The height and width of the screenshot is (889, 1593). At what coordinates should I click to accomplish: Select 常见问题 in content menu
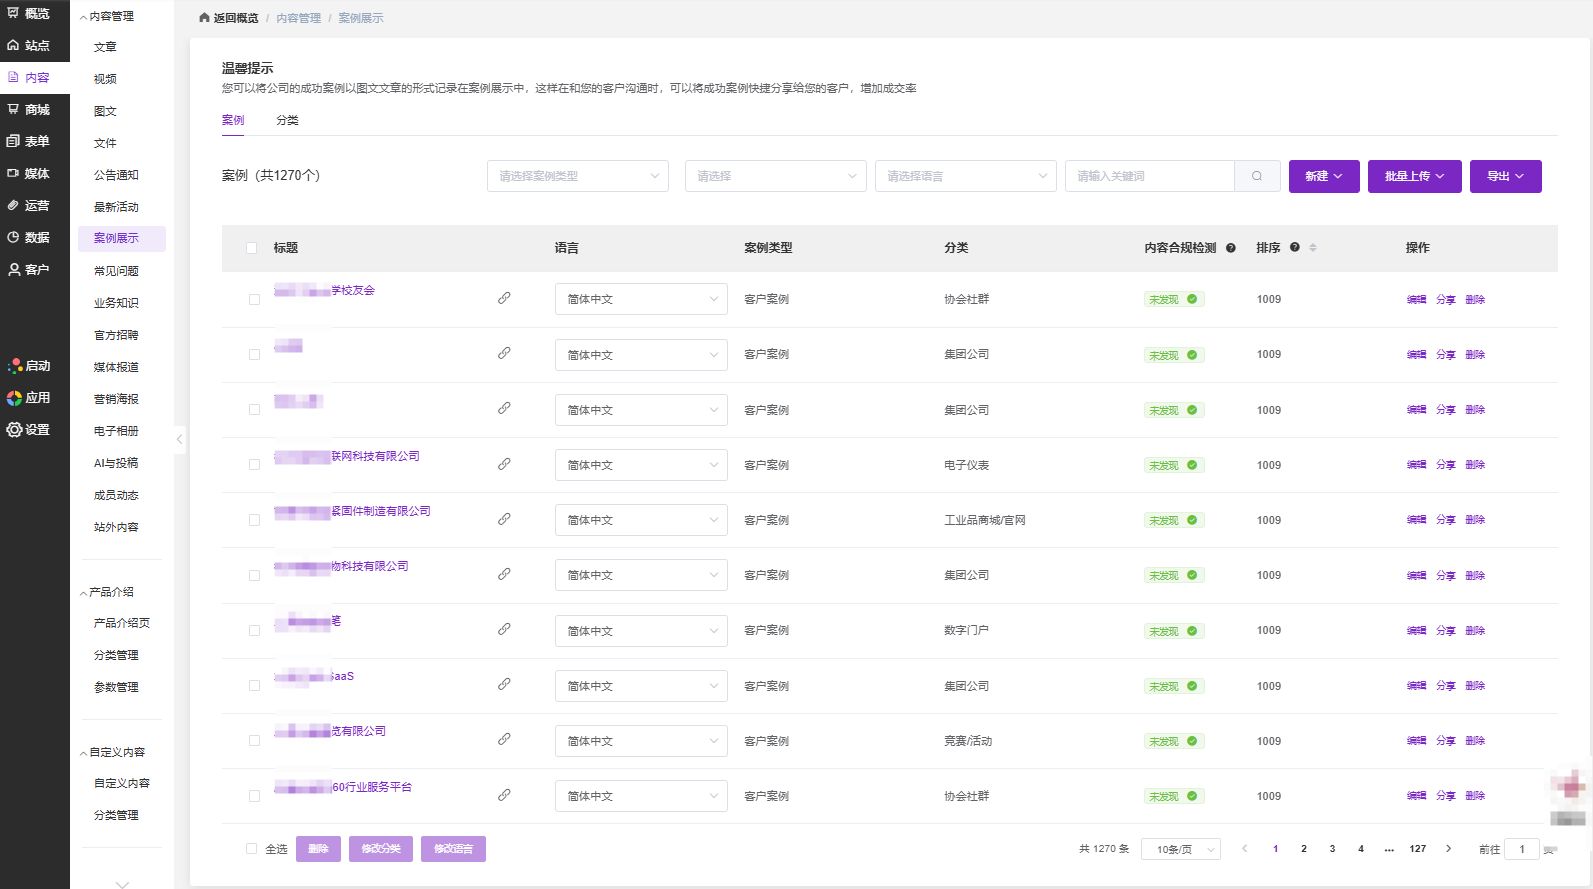116,271
